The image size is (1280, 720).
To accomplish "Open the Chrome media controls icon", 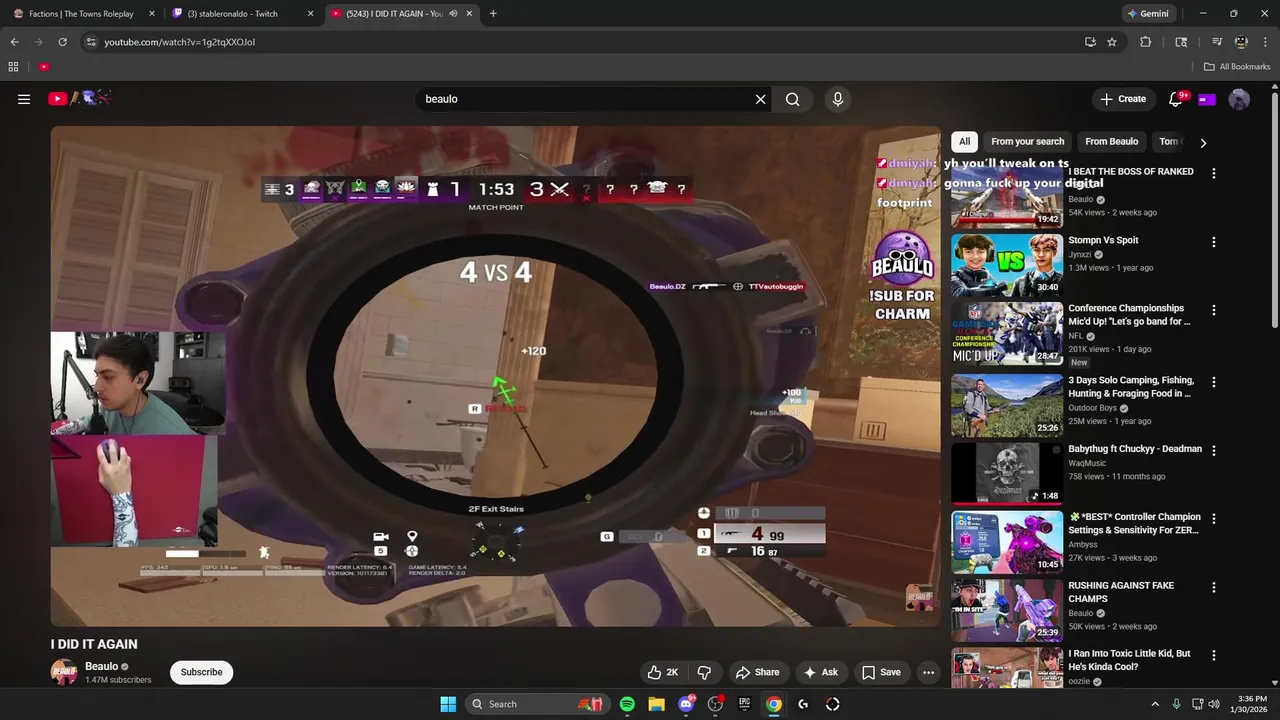I will coord(1217,42).
